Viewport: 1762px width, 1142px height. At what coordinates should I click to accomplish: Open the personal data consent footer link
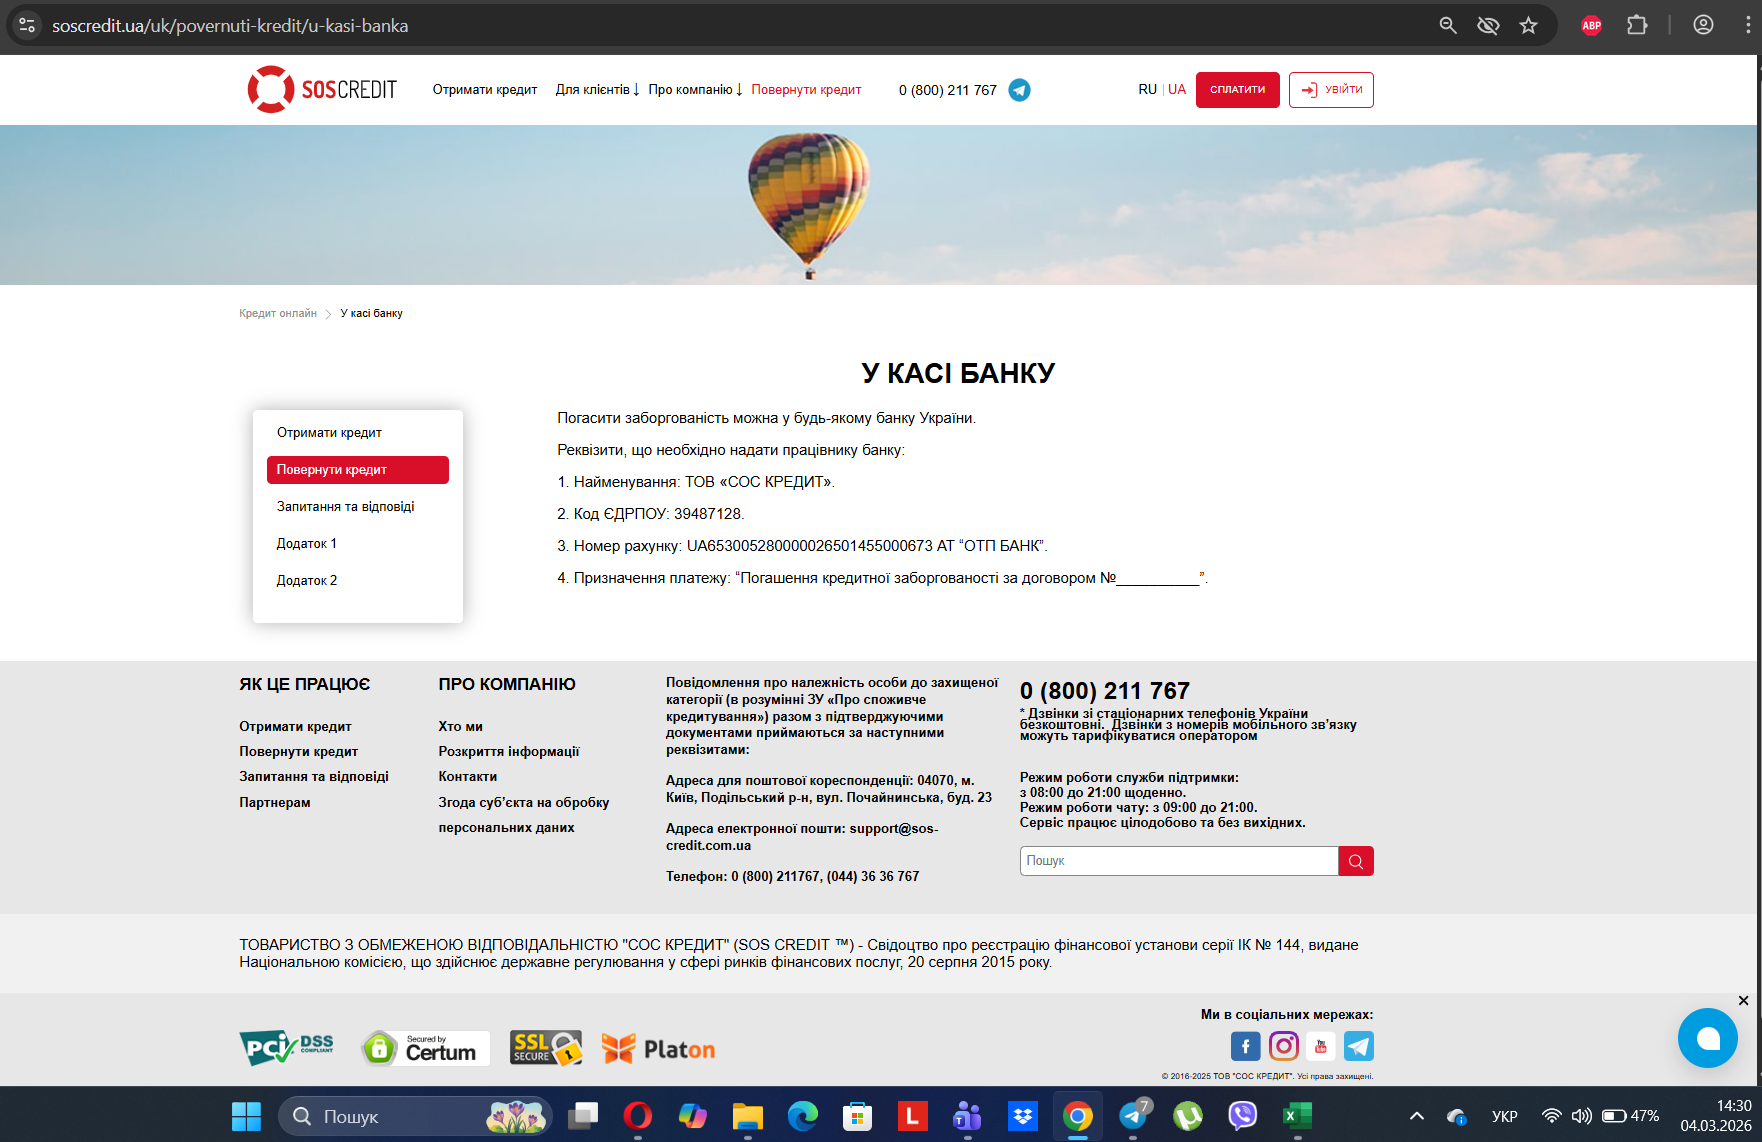pos(523,815)
